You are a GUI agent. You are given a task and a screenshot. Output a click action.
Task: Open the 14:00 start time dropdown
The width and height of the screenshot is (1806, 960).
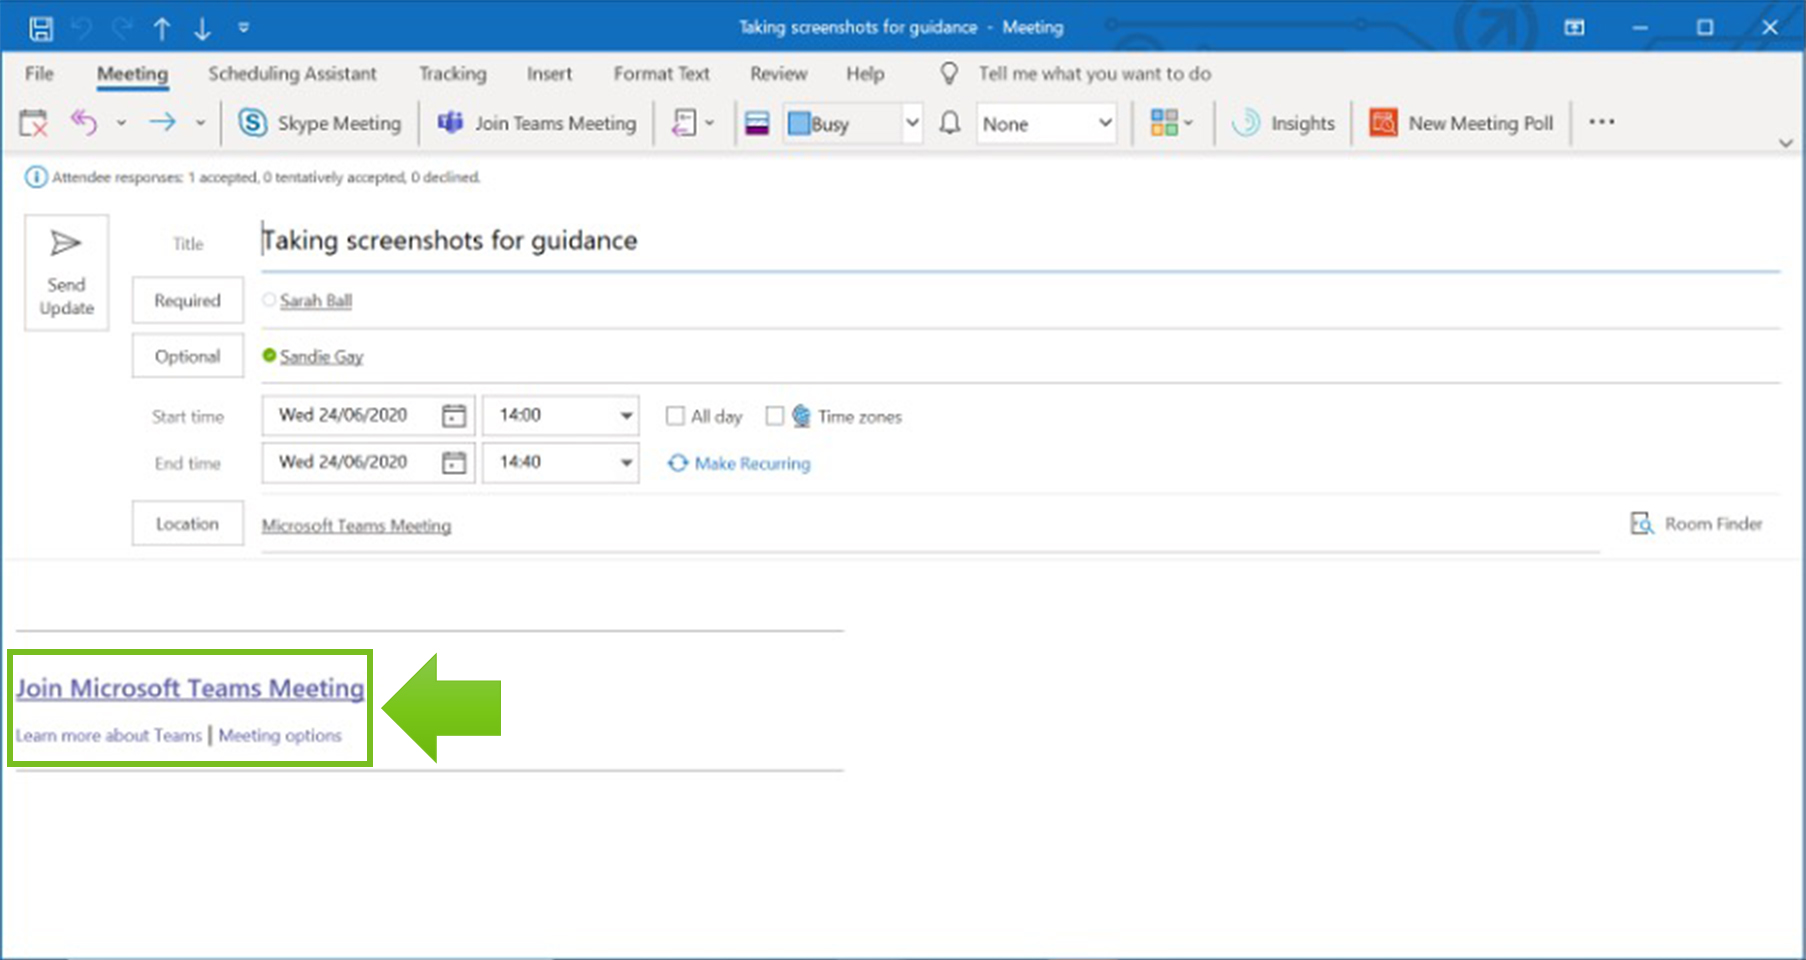(x=627, y=416)
